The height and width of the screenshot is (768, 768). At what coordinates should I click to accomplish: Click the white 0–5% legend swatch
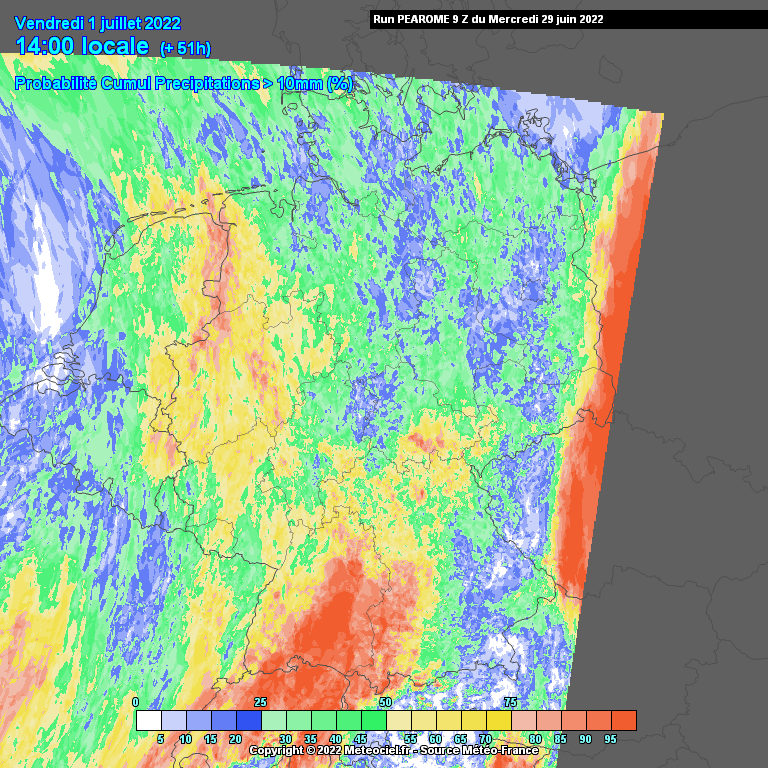148,720
